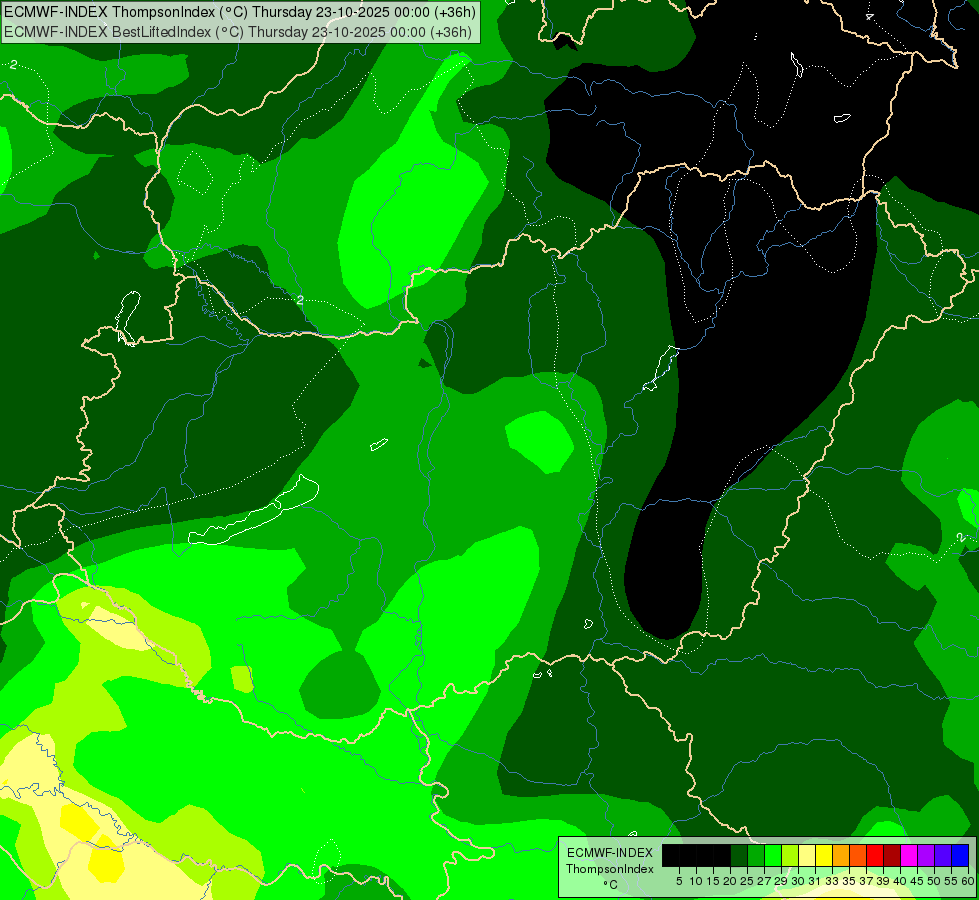The image size is (979, 900).
Task: Click the legend's 'ThompsonIndex' label
Action: click(x=610, y=869)
